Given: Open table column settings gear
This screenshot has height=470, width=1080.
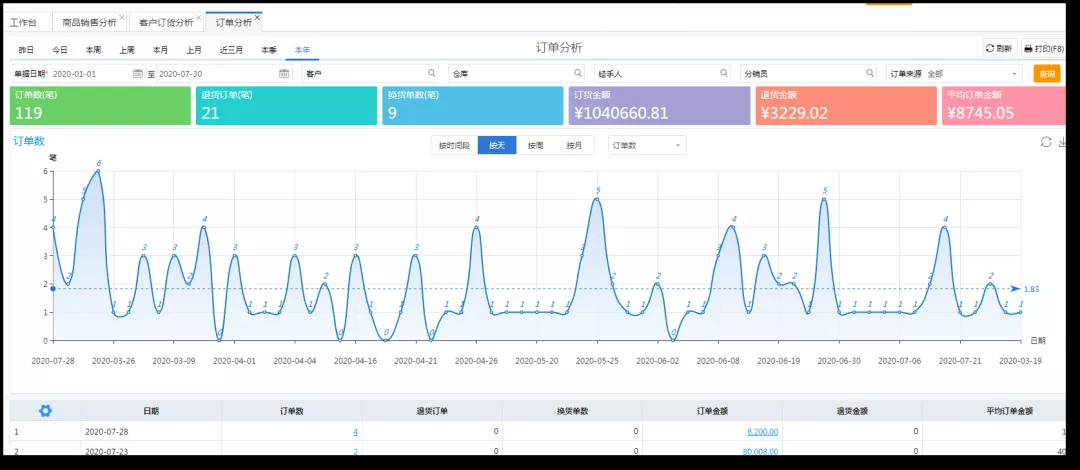Looking at the screenshot, I should 45,411.
